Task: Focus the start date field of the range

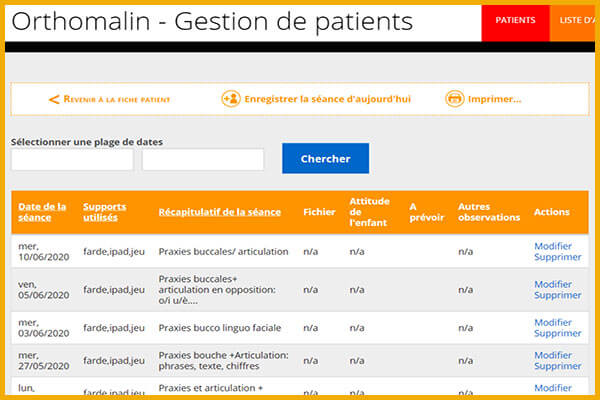Action: [x=72, y=159]
